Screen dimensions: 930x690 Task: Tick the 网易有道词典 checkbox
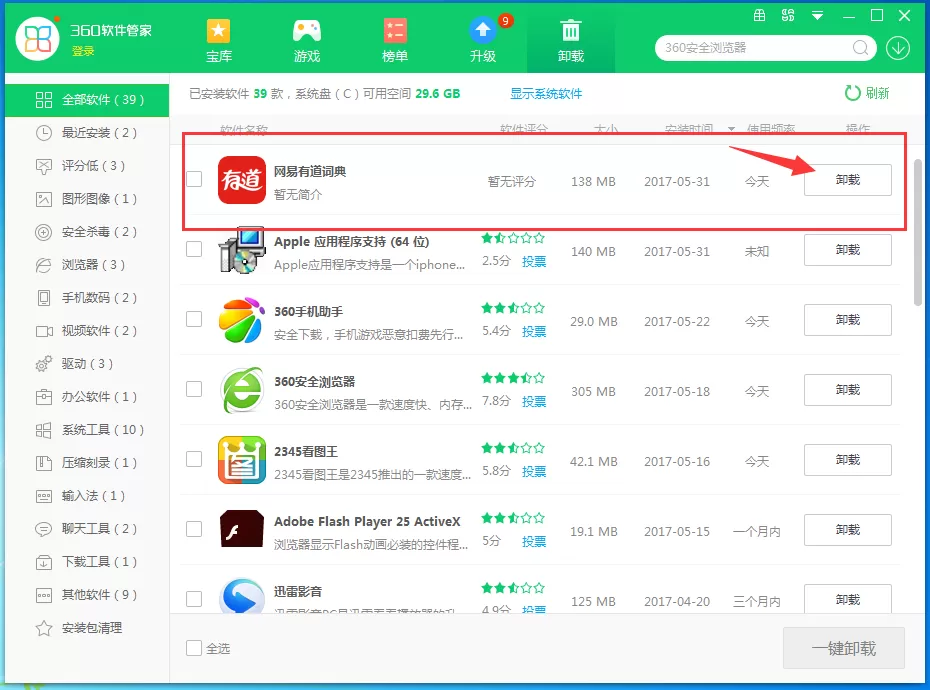coord(194,179)
